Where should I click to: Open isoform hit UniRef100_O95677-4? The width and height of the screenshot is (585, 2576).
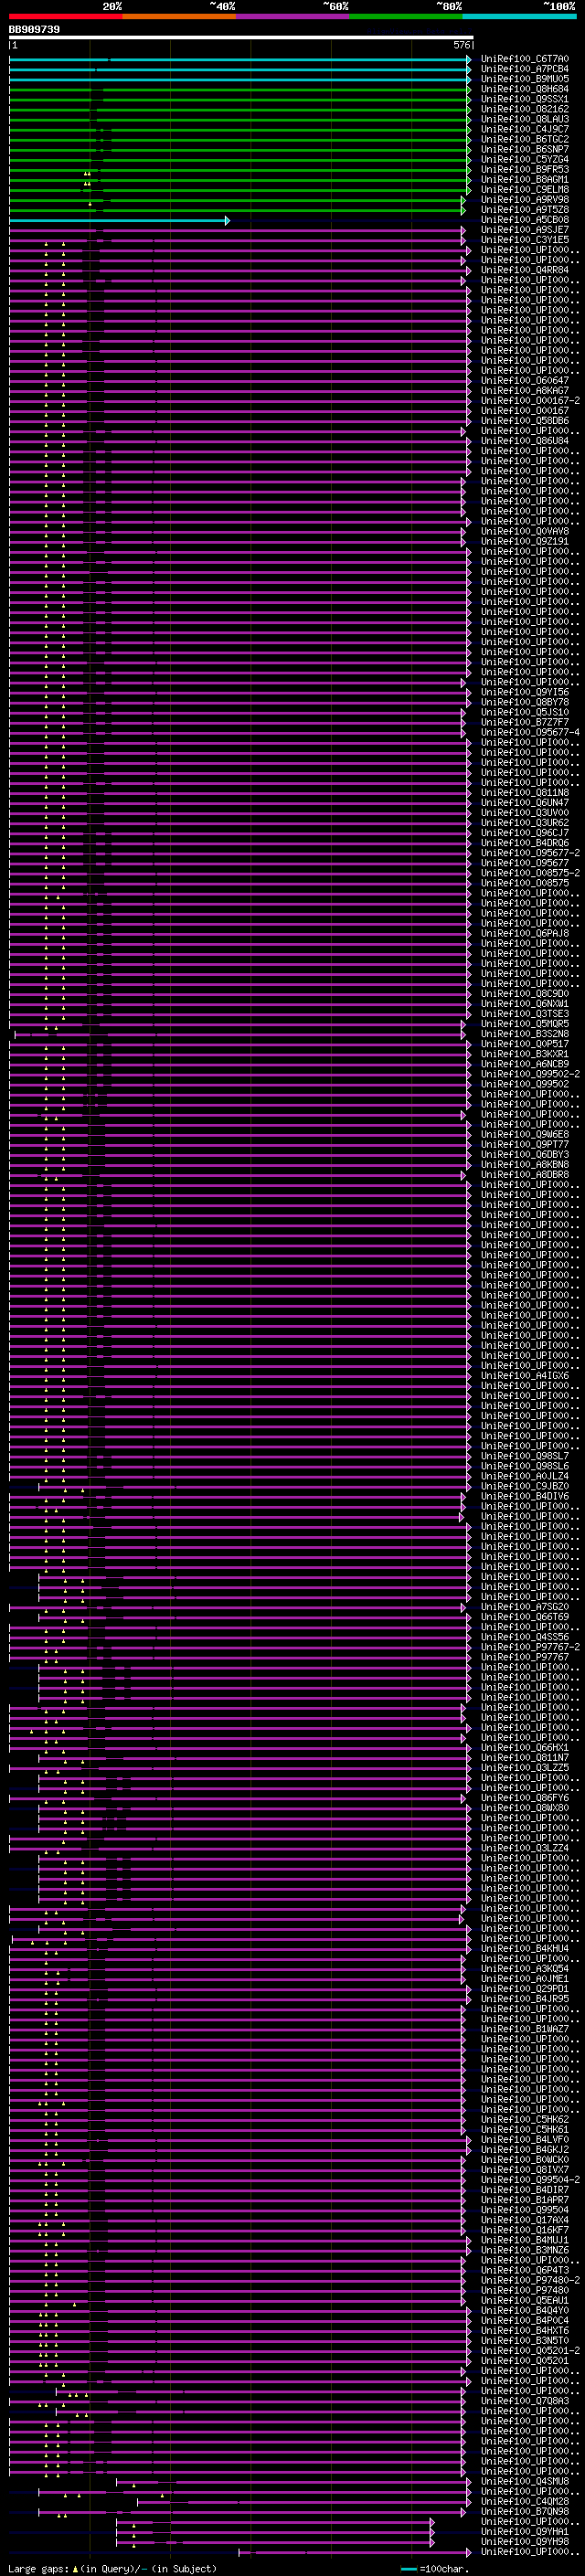[x=530, y=732]
